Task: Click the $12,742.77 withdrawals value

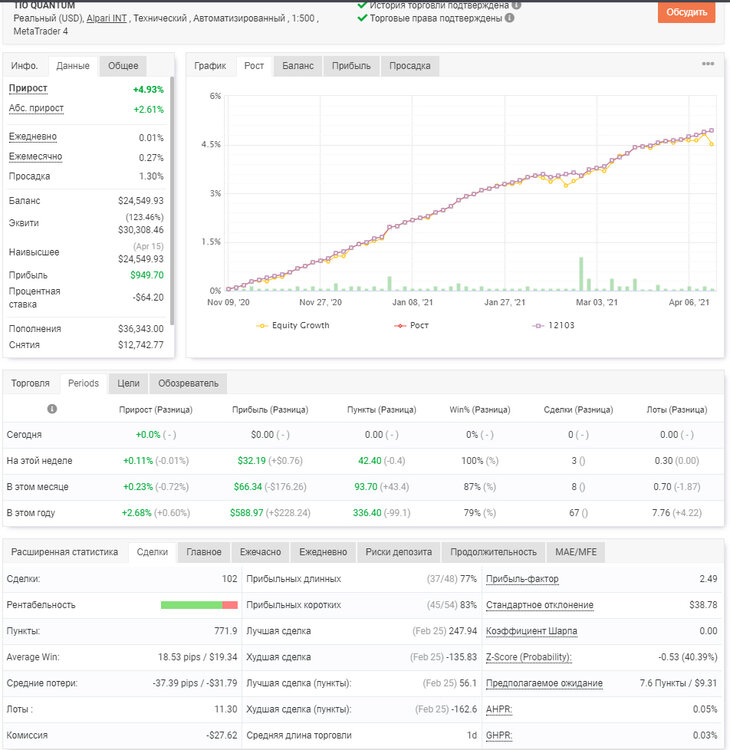Action: pos(141,345)
